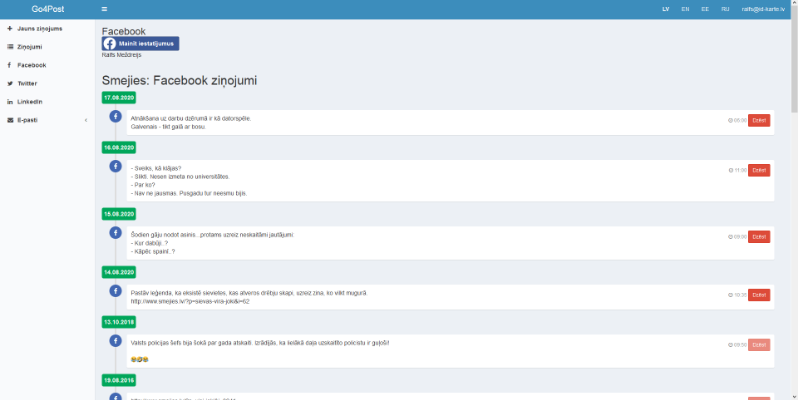
Task: Open E-pasti in the sidebar menu
Action: tap(47, 120)
